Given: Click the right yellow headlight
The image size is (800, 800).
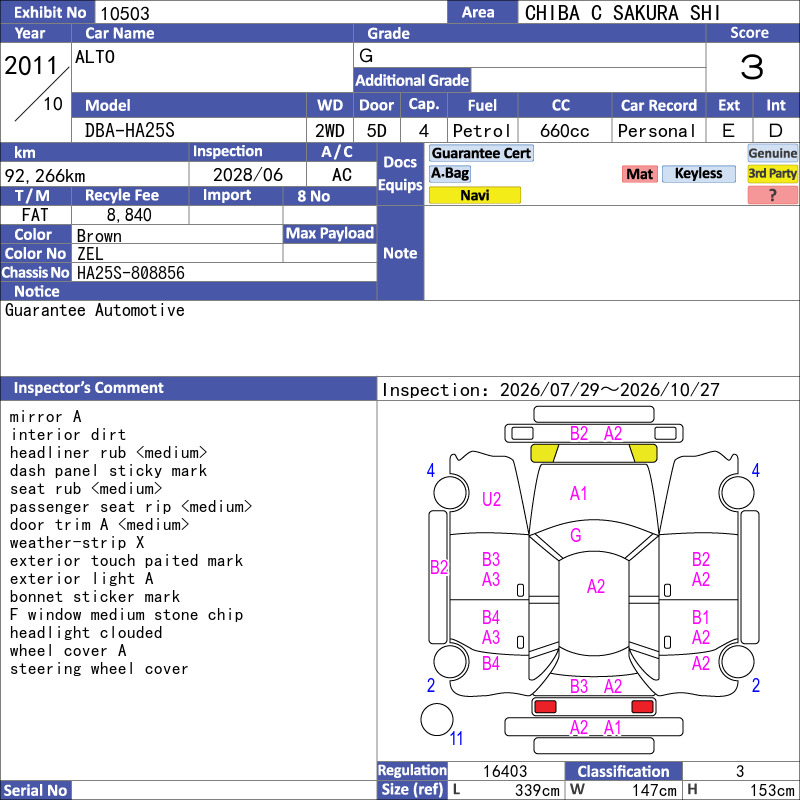Looking at the screenshot, I should [x=643, y=453].
